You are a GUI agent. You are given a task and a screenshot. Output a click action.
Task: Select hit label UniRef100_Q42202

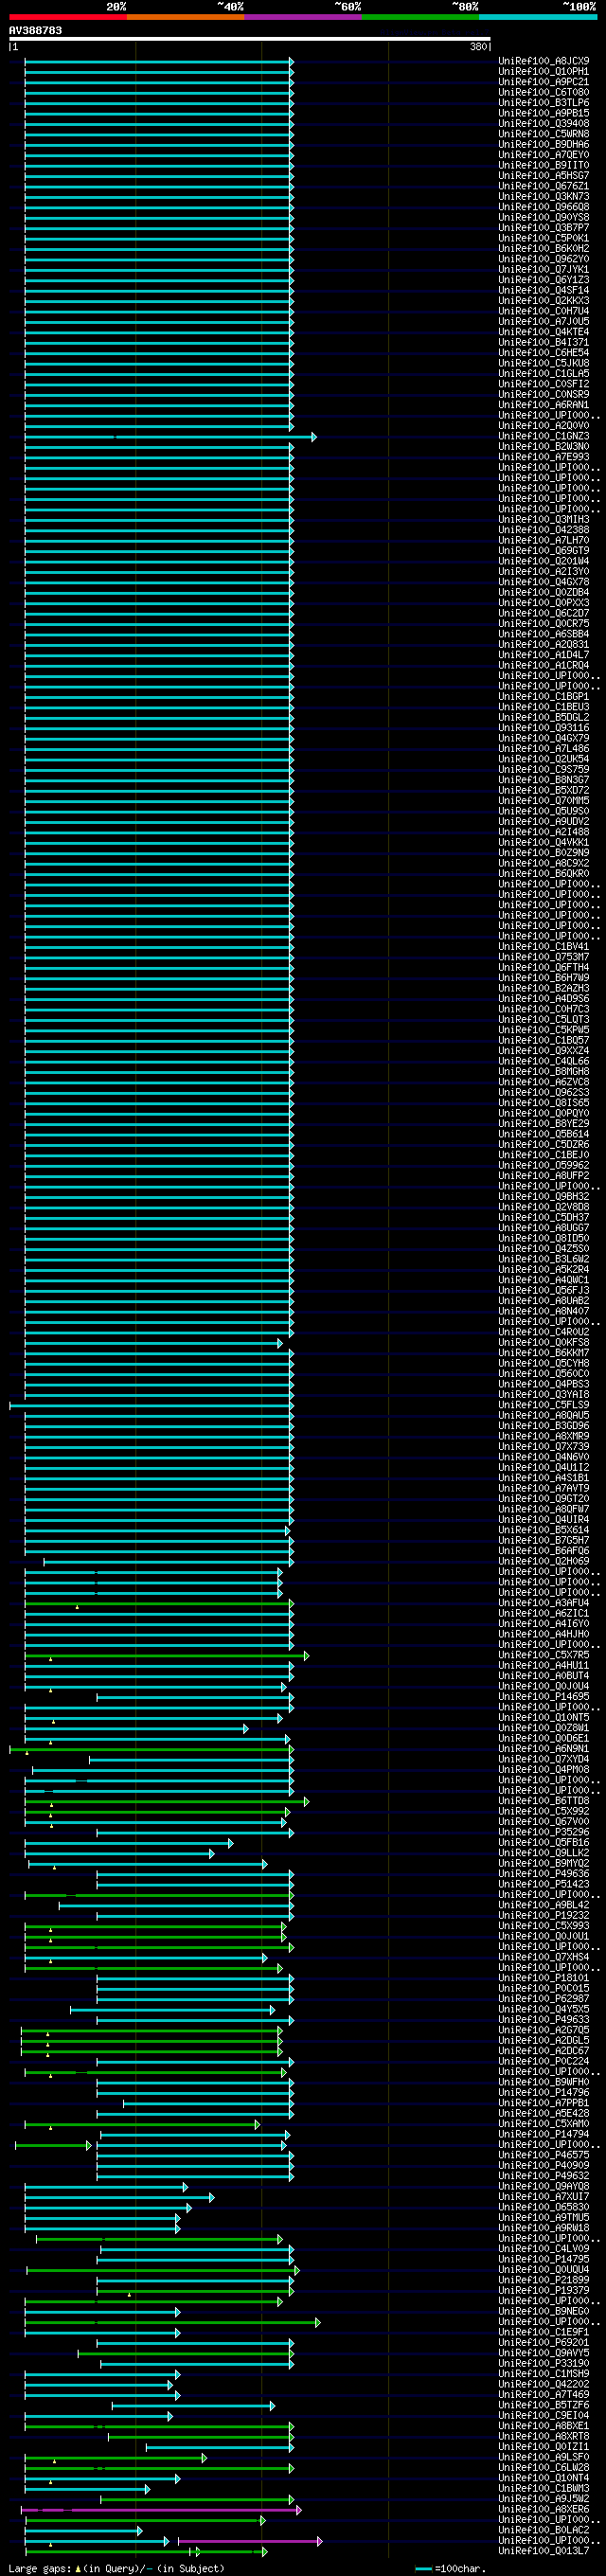(544, 2385)
